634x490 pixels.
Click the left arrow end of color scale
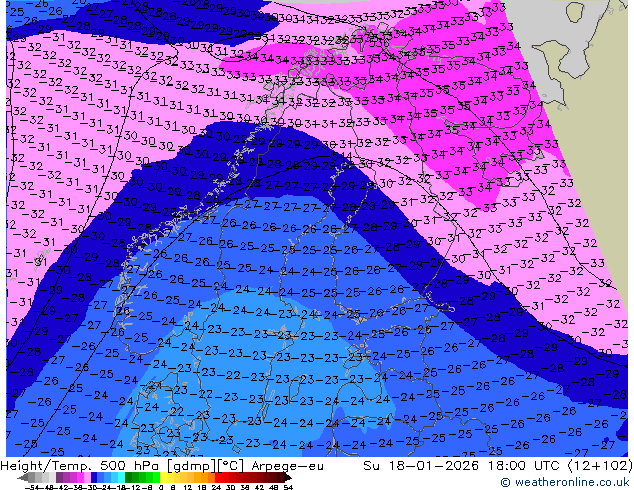[x=22, y=478]
